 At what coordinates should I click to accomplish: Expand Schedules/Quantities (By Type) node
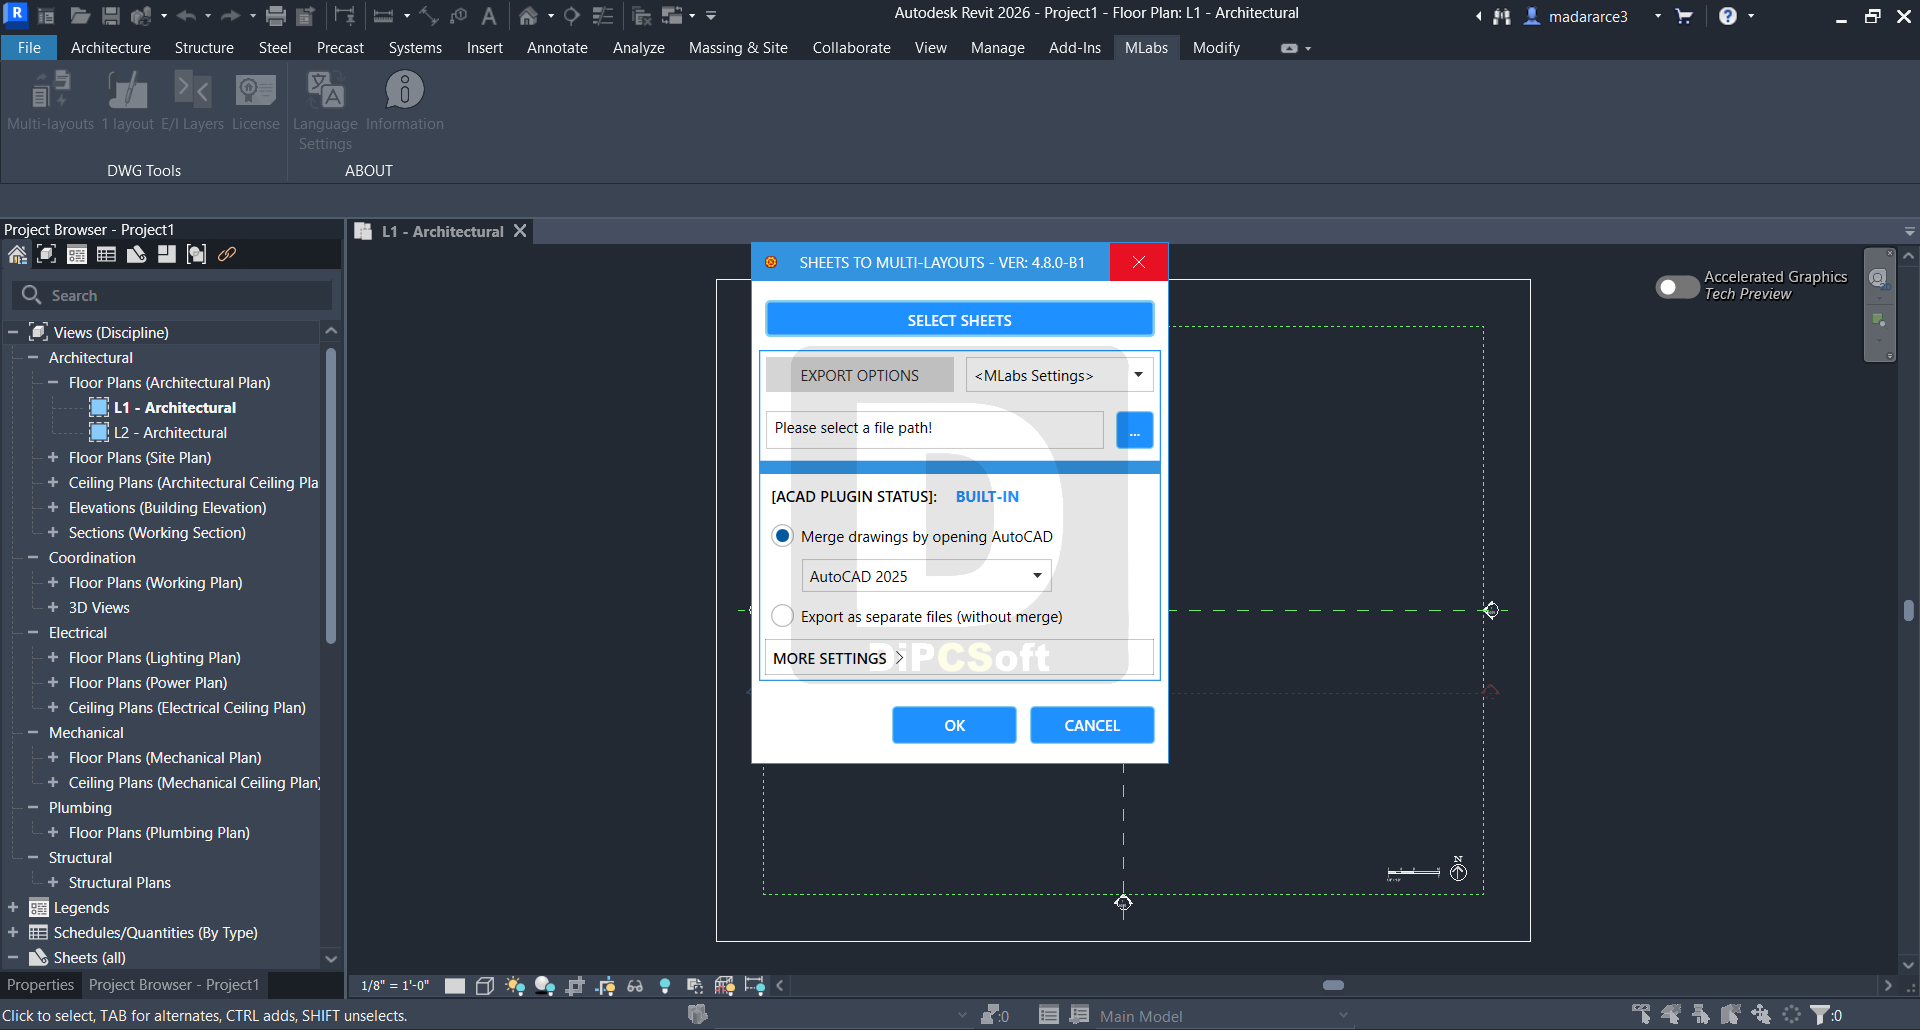click(x=13, y=932)
